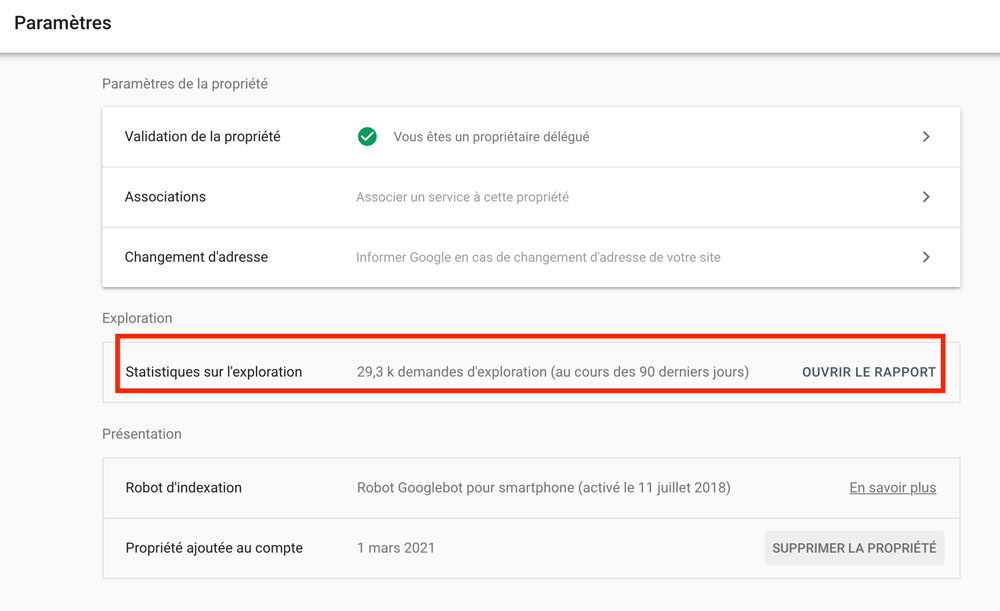1000x611 pixels.
Task: Click the green verified checkmark icon
Action: point(367,136)
